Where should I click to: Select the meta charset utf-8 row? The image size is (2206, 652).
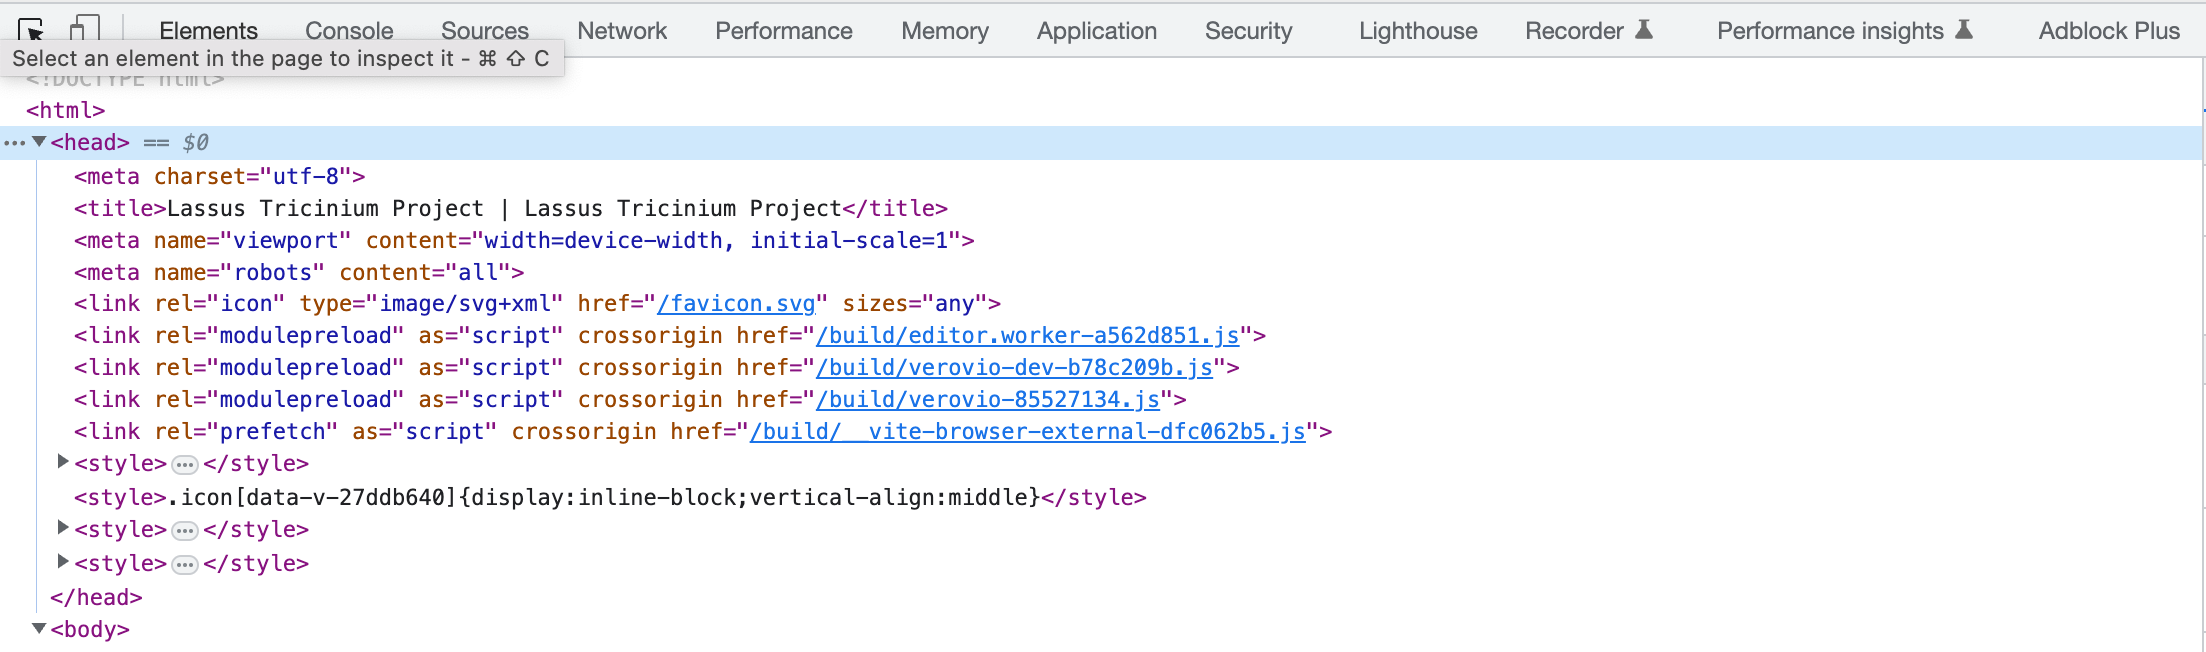pos(1100,177)
